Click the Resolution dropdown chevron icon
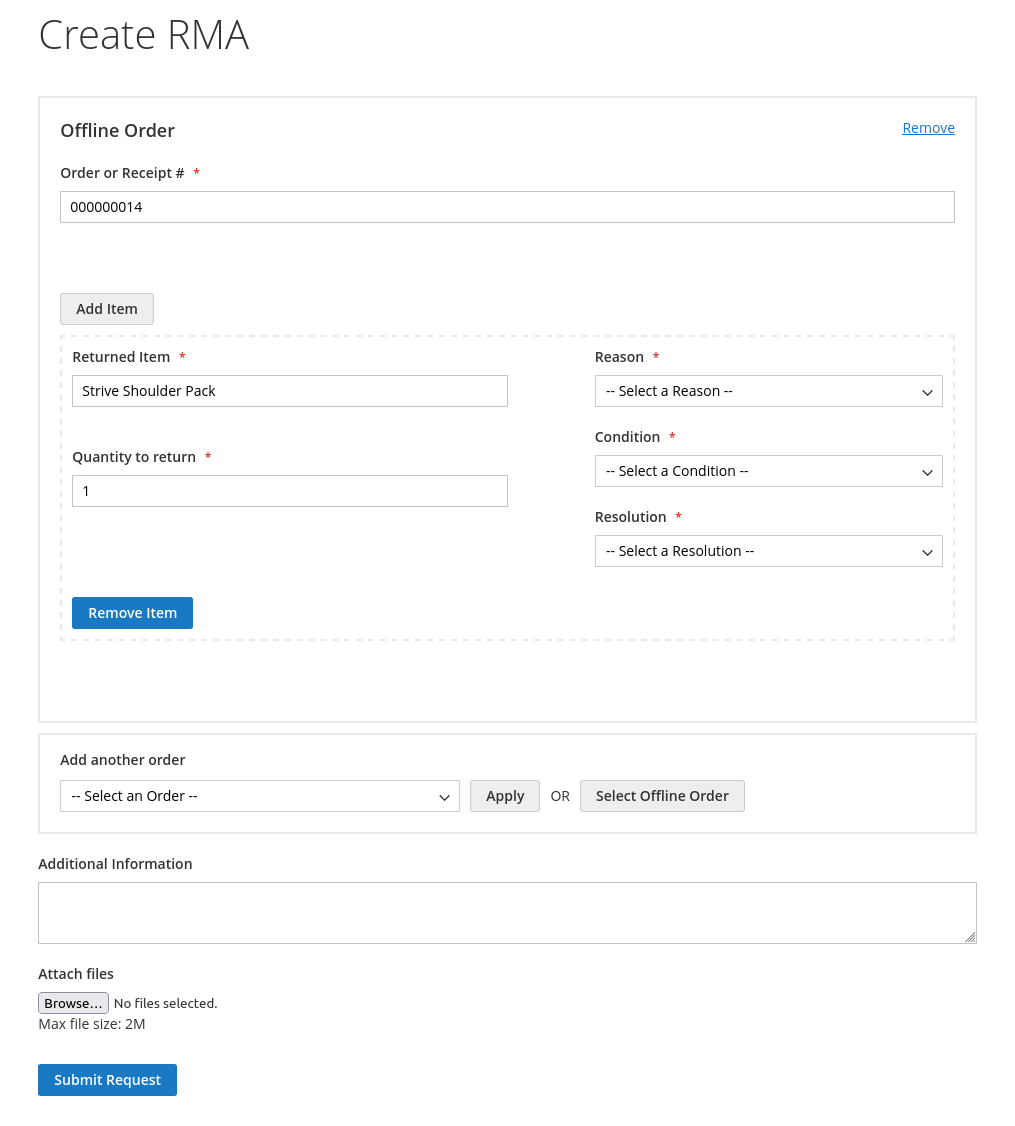This screenshot has width=1015, height=1126. point(928,551)
